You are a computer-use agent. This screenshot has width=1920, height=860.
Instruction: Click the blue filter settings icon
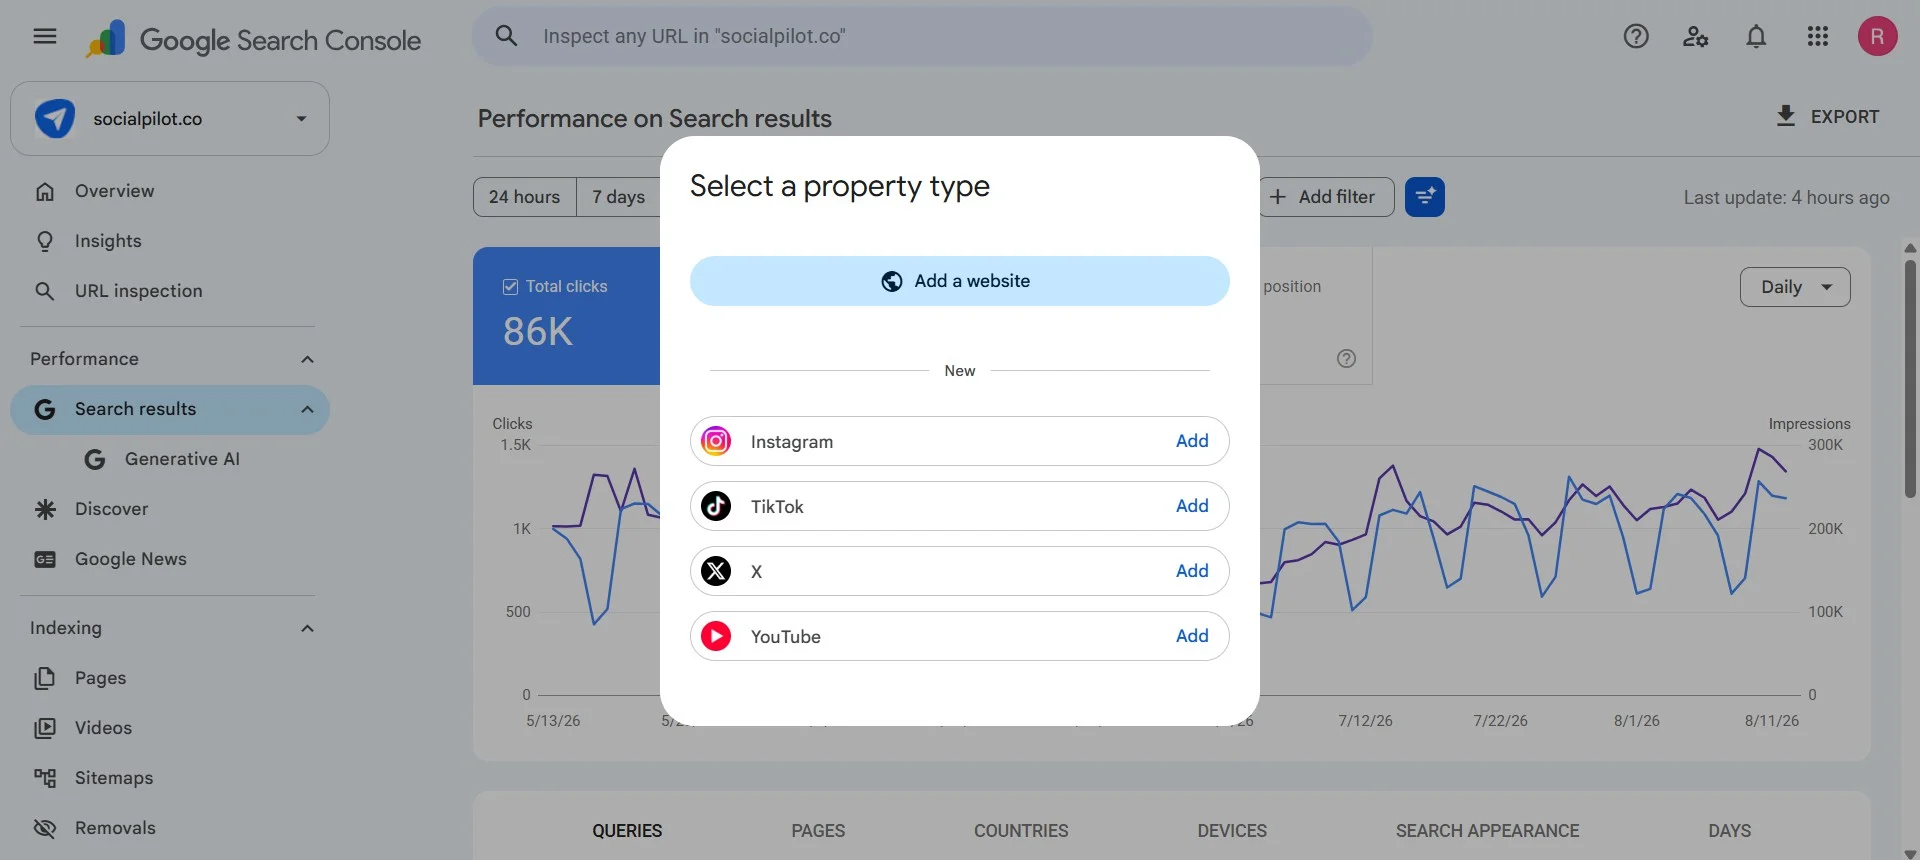click(1424, 197)
